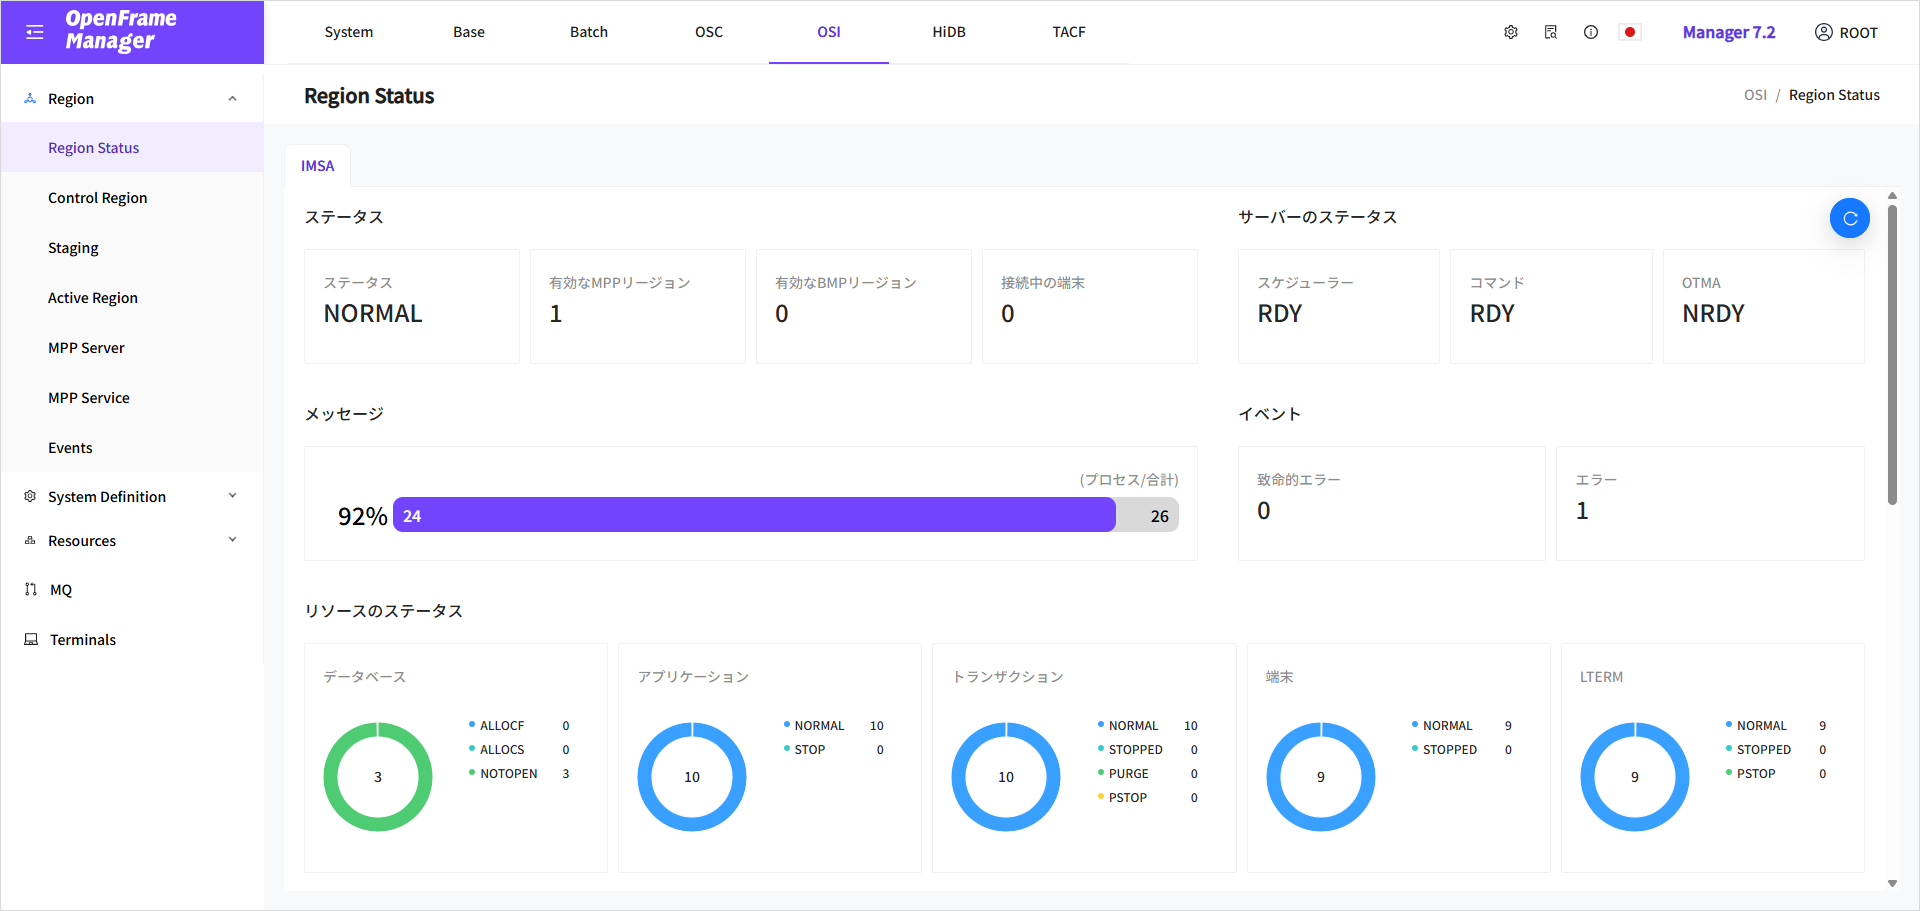1920x911 pixels.
Task: Click the refresh circular button on the right
Action: pos(1849,217)
